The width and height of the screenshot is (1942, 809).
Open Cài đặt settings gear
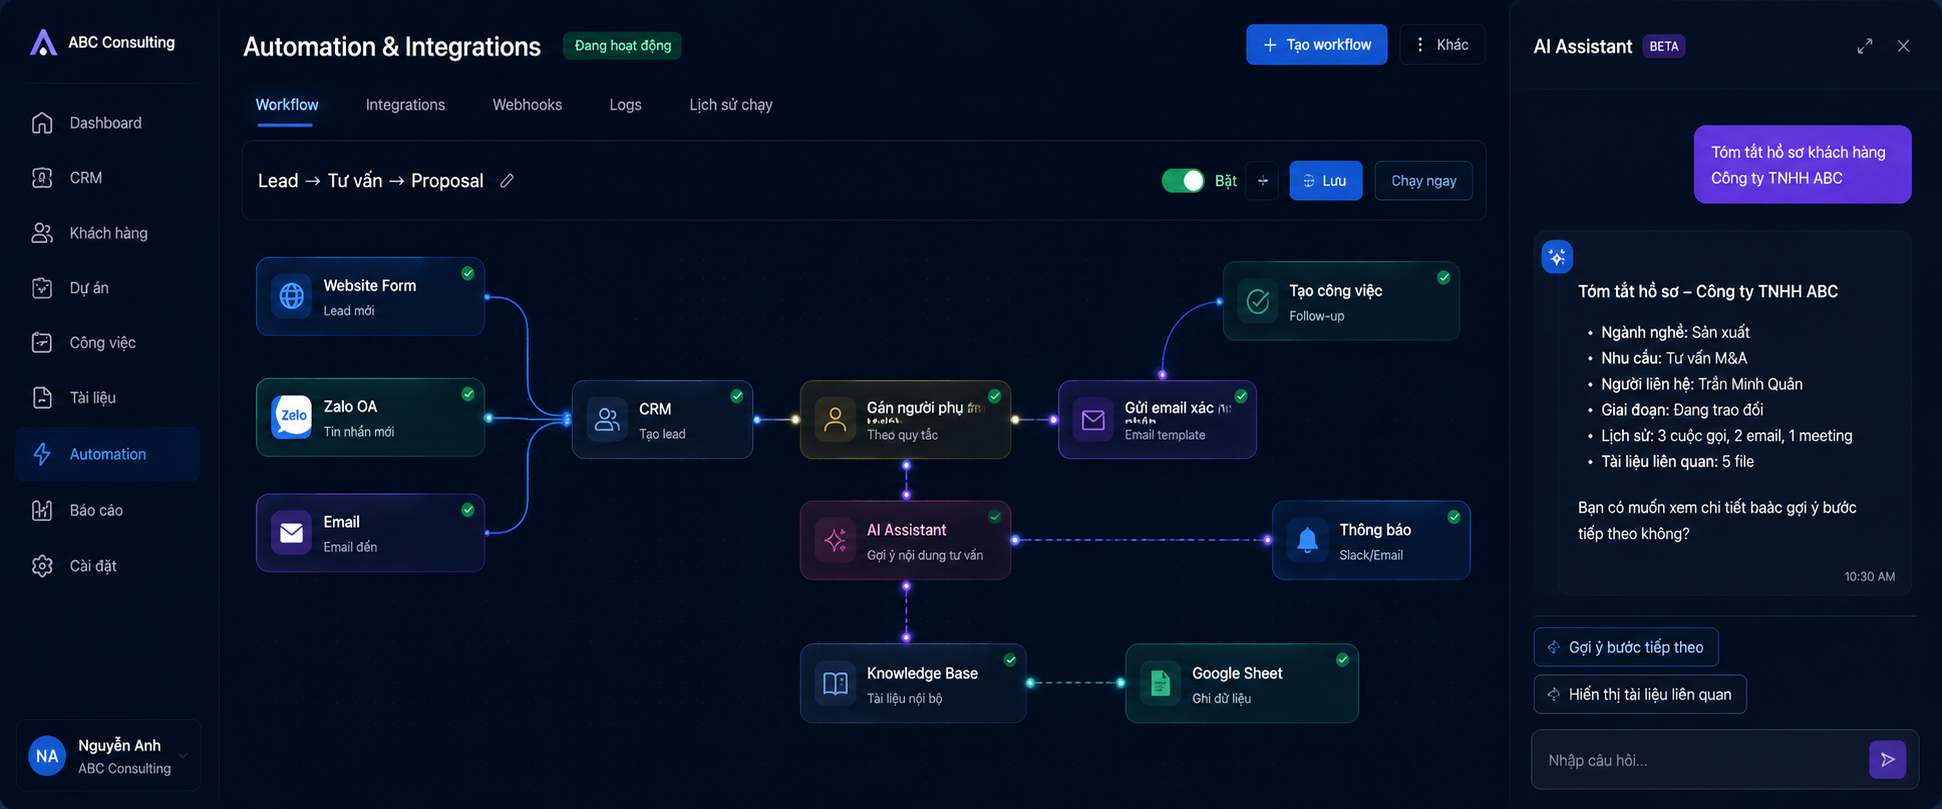[42, 566]
